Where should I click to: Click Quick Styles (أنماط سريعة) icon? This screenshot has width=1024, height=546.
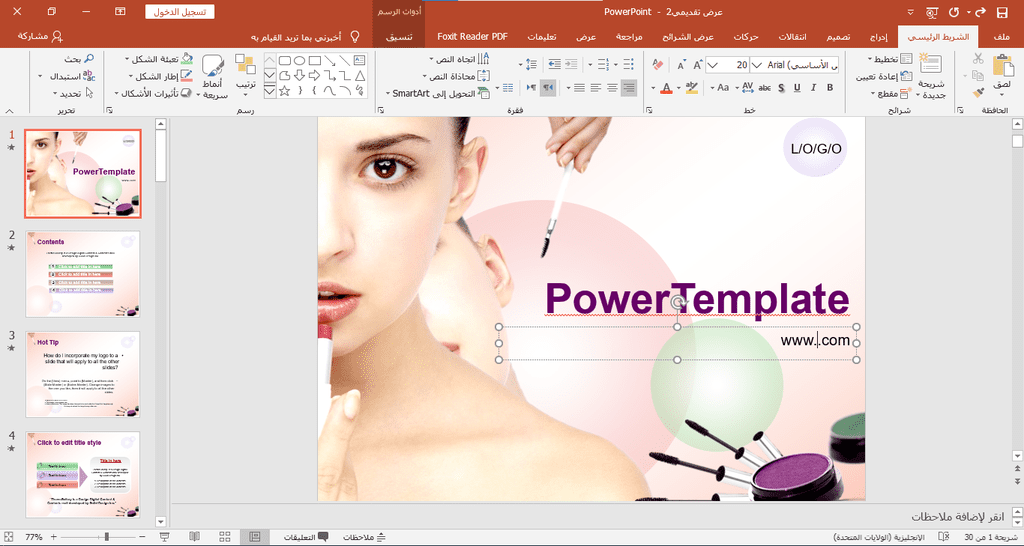213,67
